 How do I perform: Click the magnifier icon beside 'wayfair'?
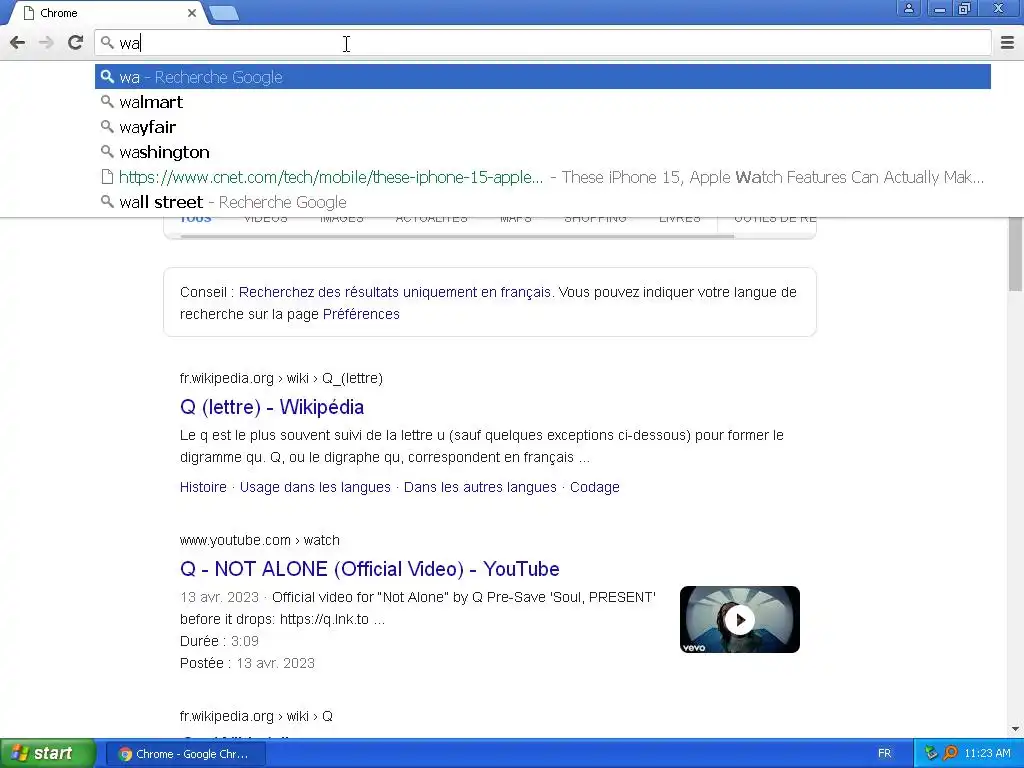pyautogui.click(x=107, y=127)
